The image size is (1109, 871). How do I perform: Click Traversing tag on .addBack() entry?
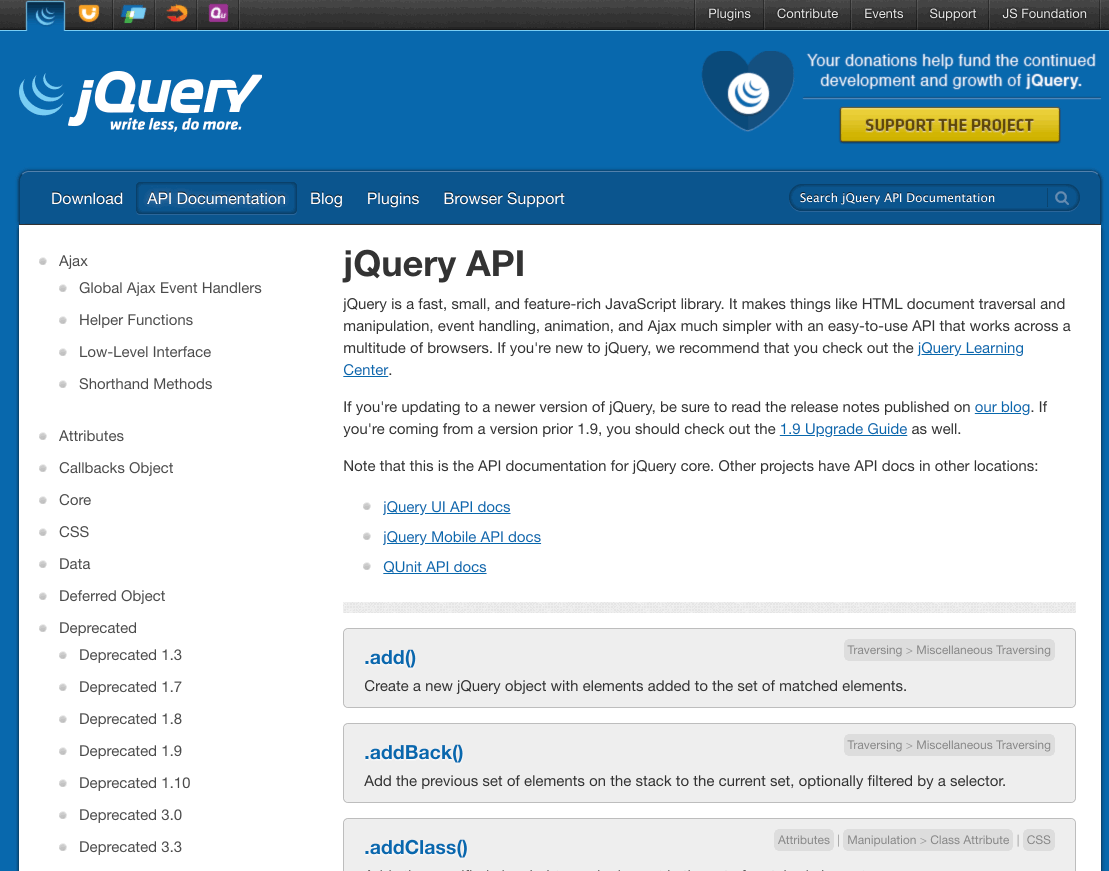click(x=874, y=744)
